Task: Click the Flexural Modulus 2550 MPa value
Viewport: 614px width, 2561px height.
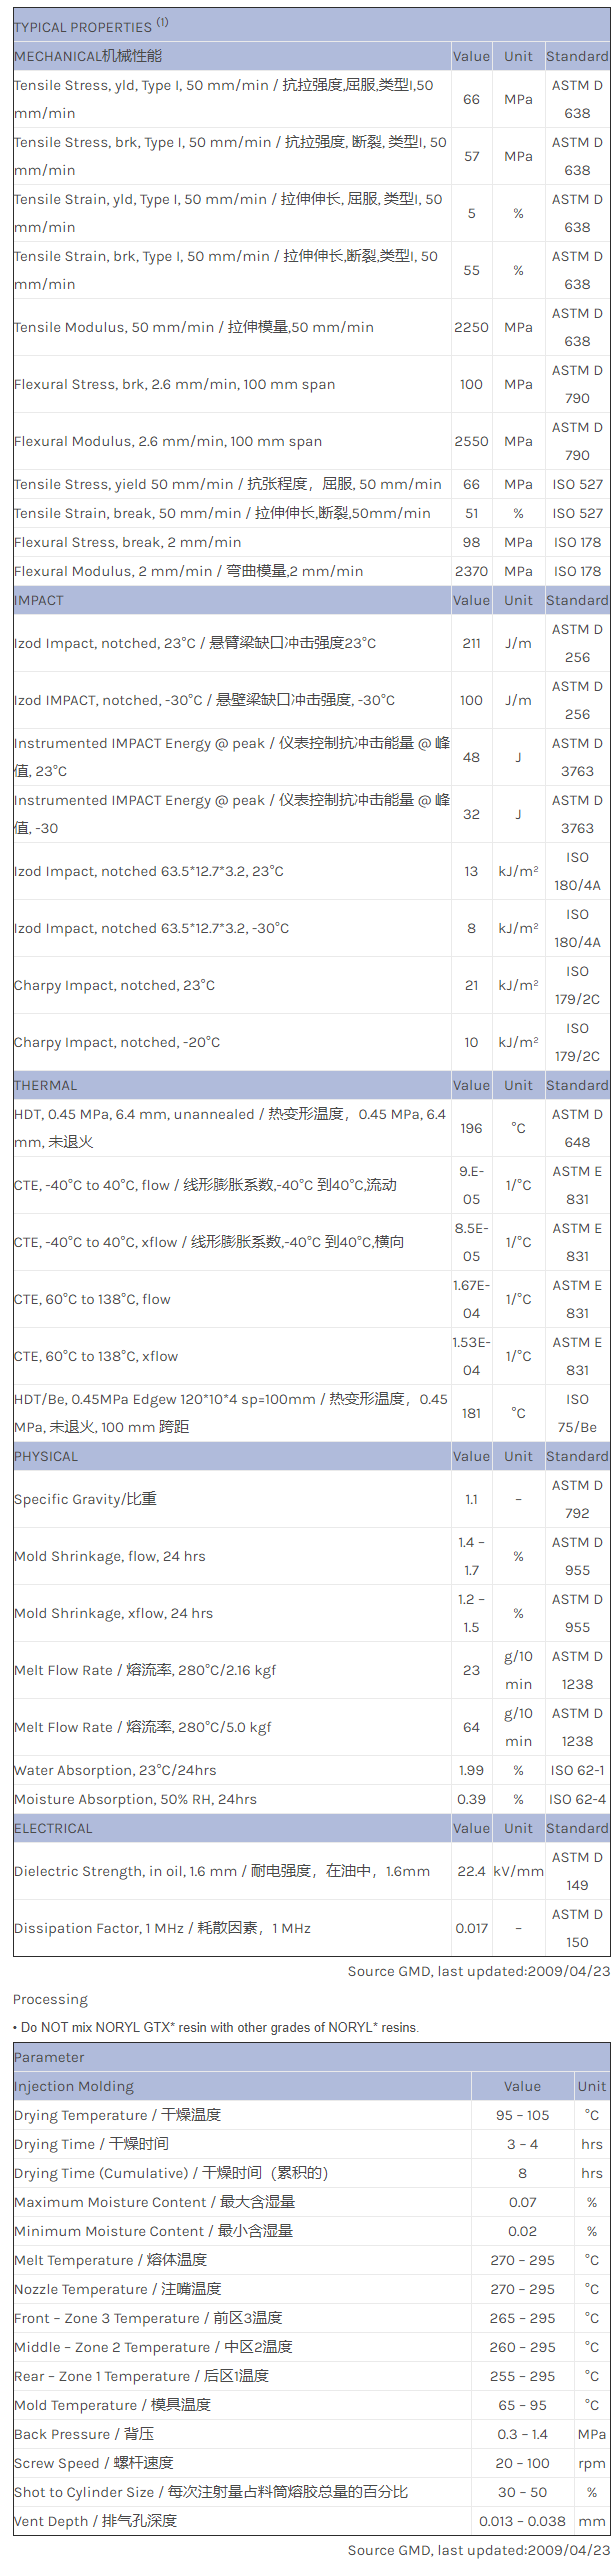Action: [x=471, y=441]
